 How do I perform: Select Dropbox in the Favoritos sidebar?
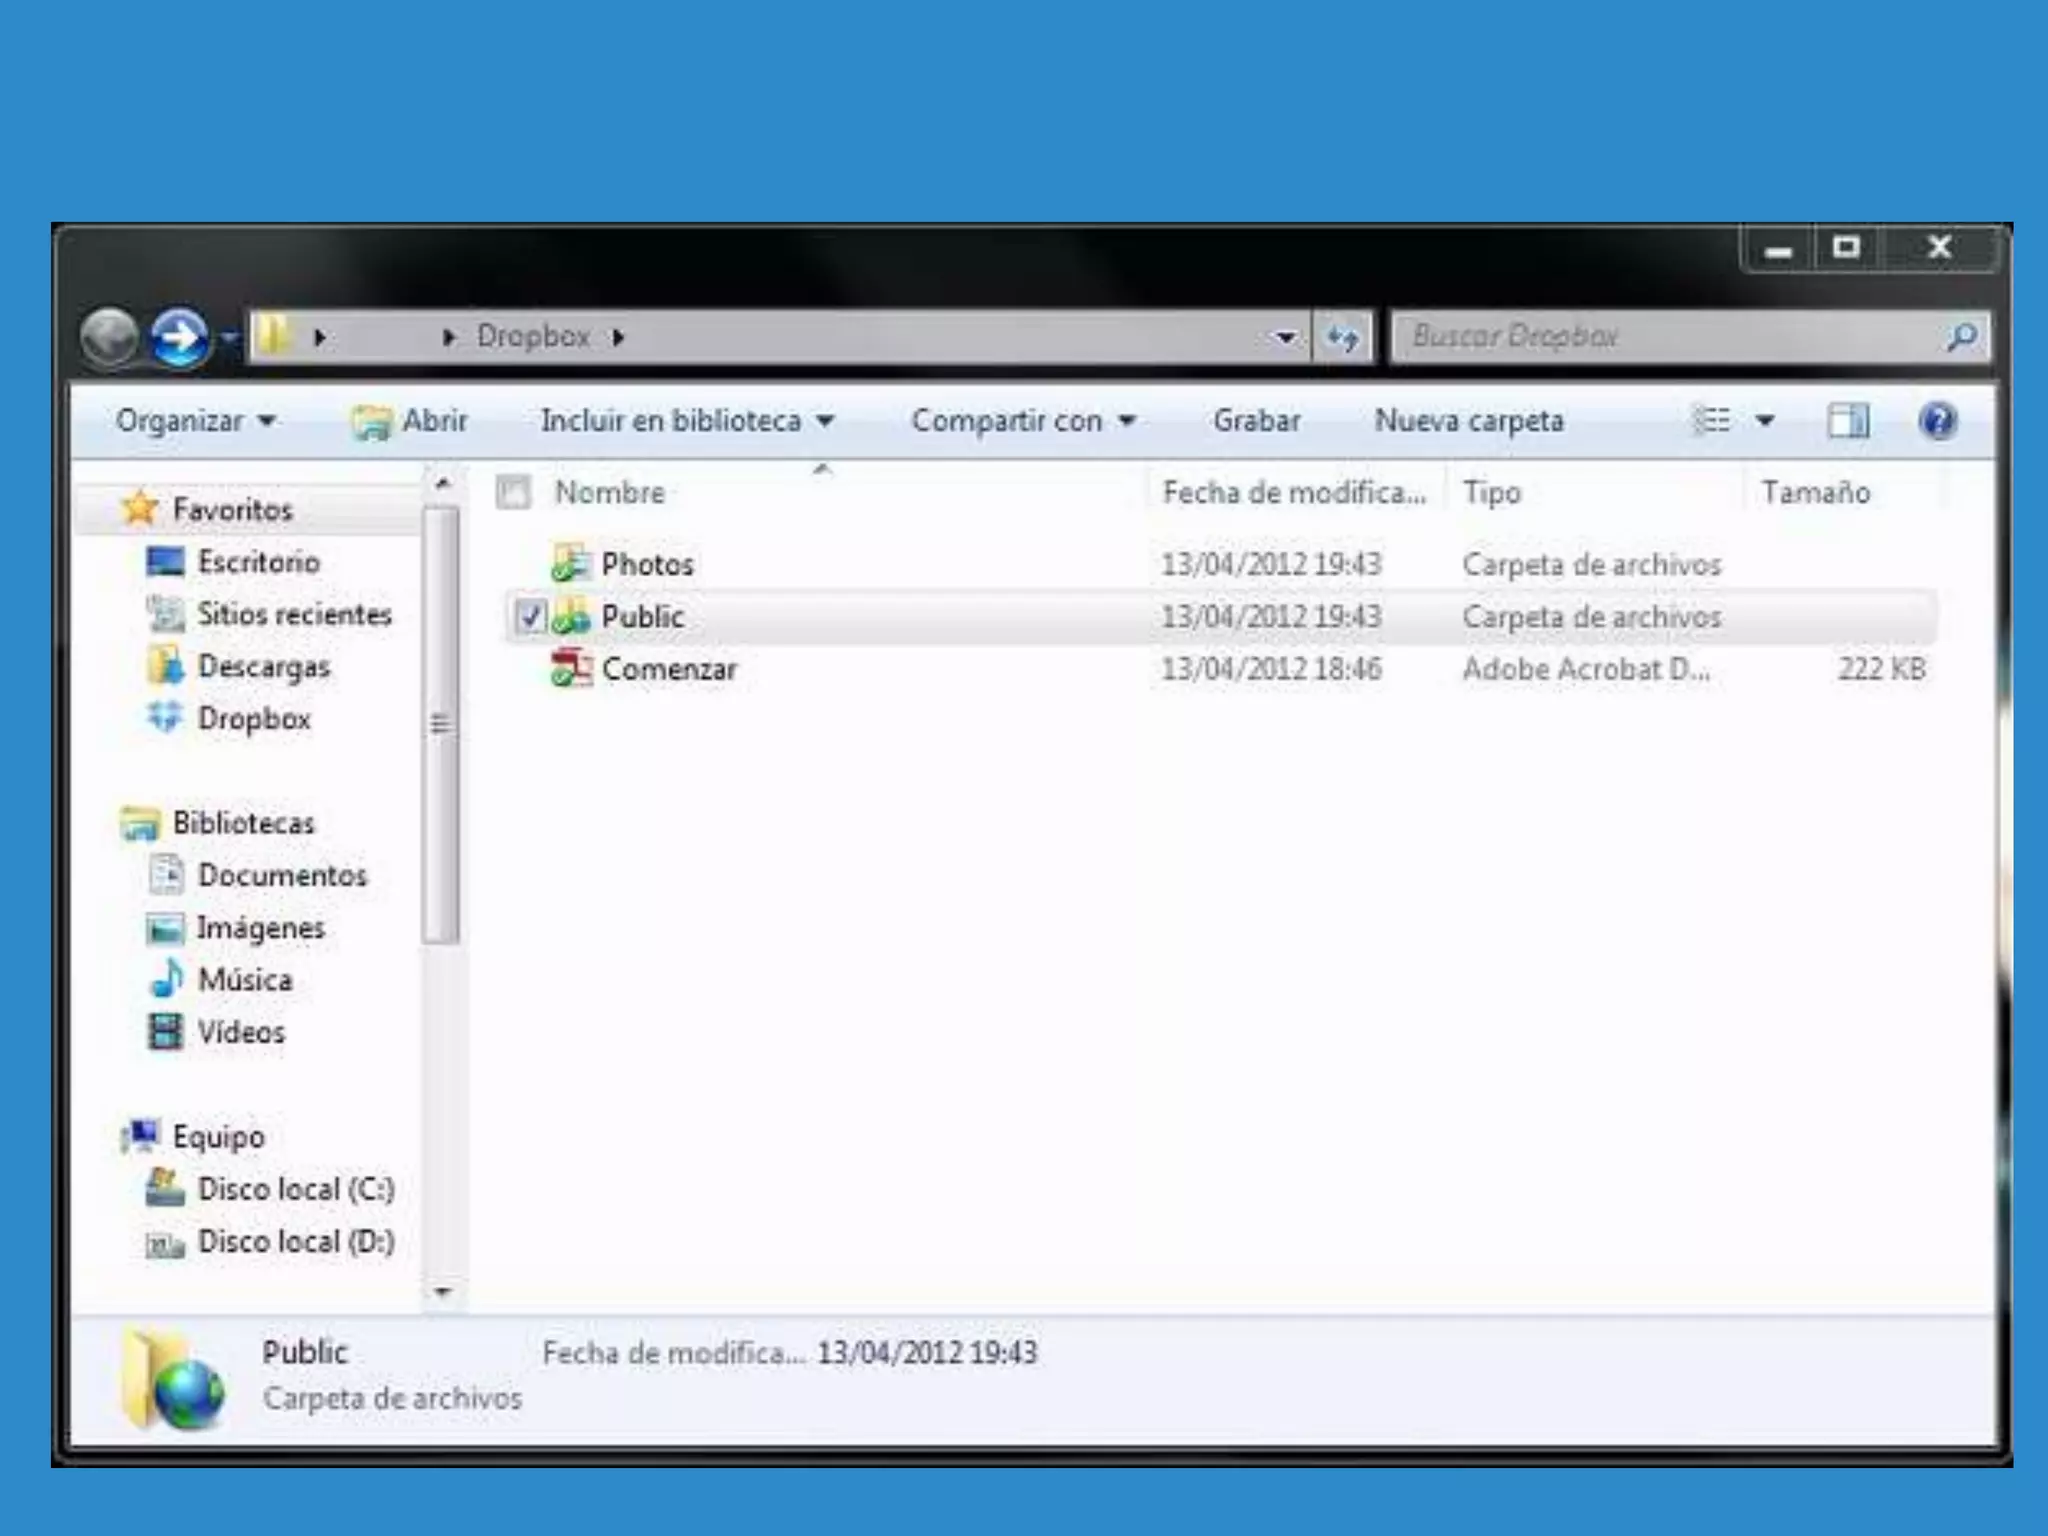pyautogui.click(x=254, y=719)
